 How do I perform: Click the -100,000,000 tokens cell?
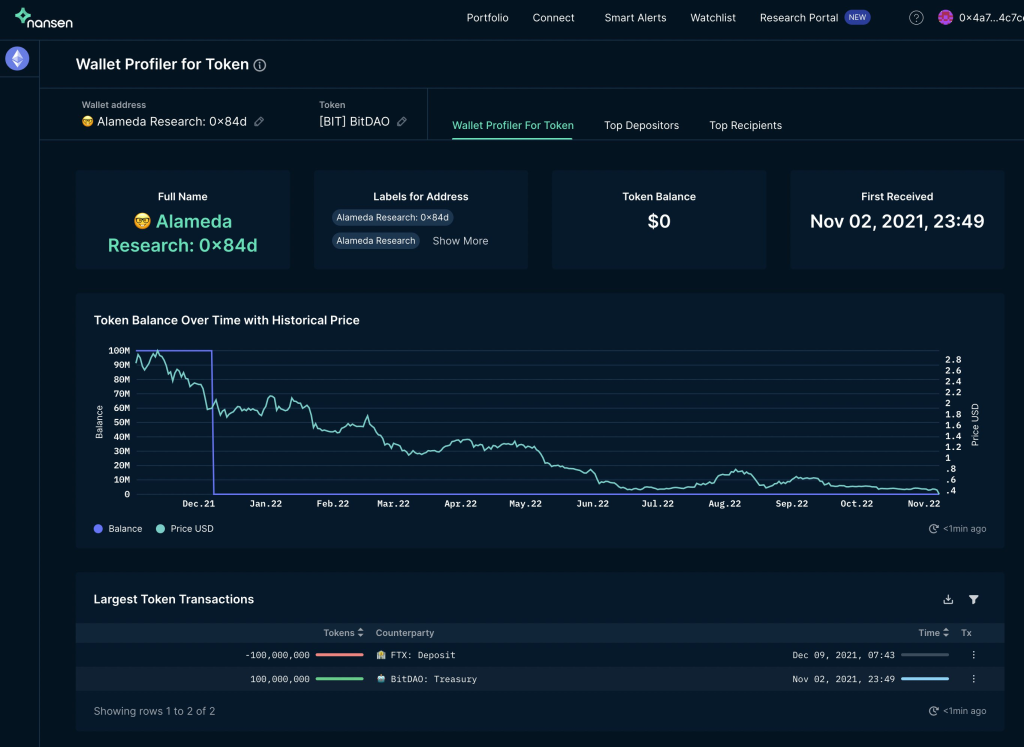coord(278,655)
